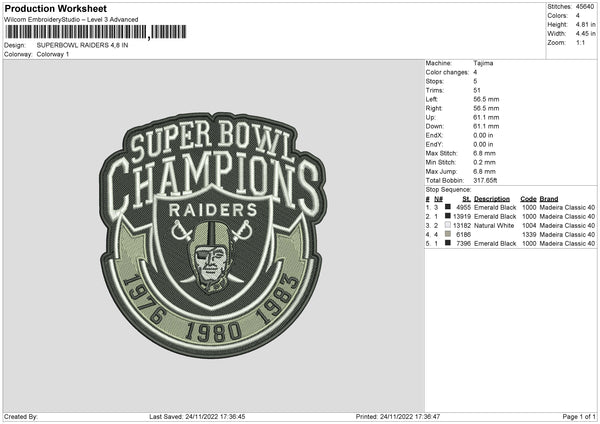The height and width of the screenshot is (424, 600).
Task: Click the Color changes row
Action: coord(452,72)
